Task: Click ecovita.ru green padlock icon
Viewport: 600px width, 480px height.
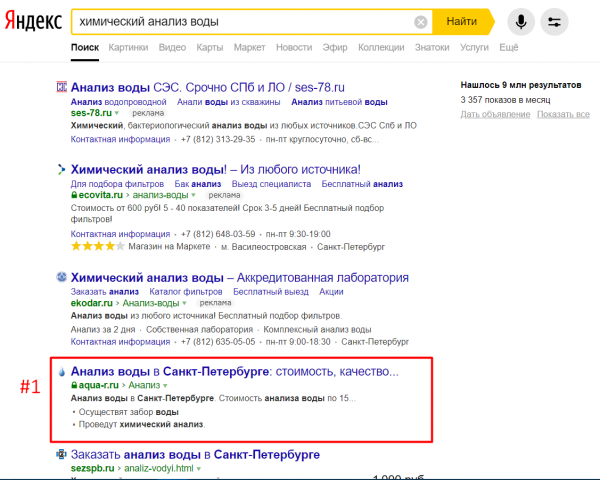Action: pos(74,195)
